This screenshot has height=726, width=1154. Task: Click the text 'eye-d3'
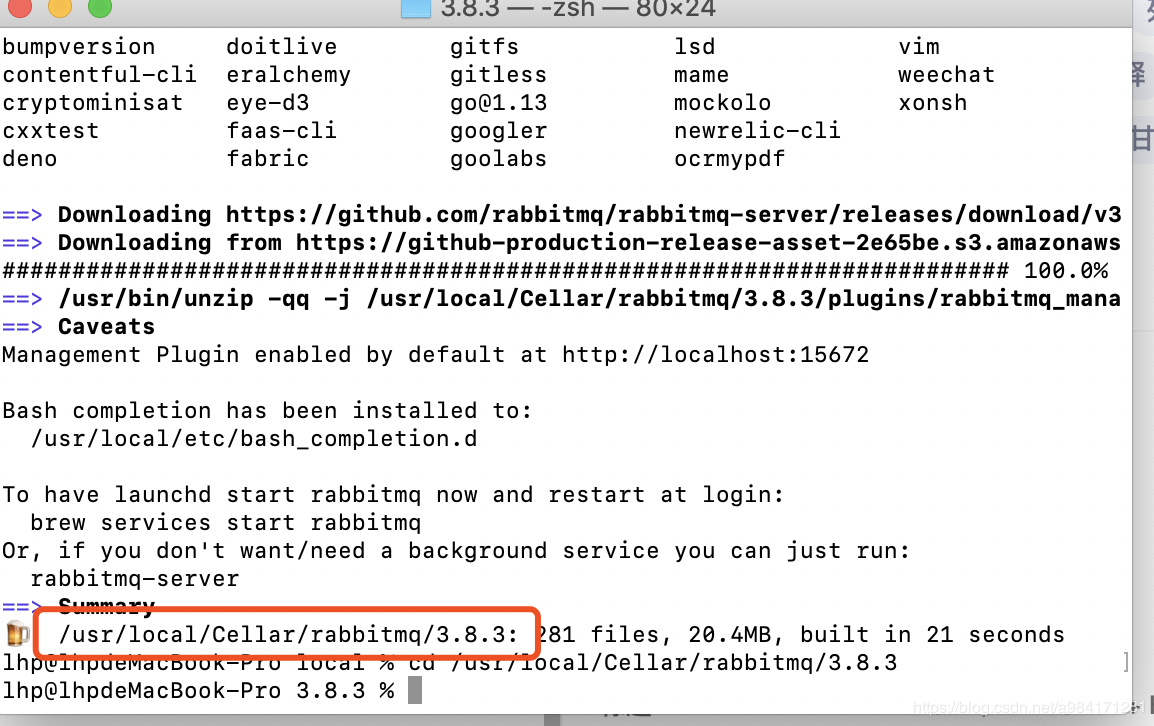268,103
